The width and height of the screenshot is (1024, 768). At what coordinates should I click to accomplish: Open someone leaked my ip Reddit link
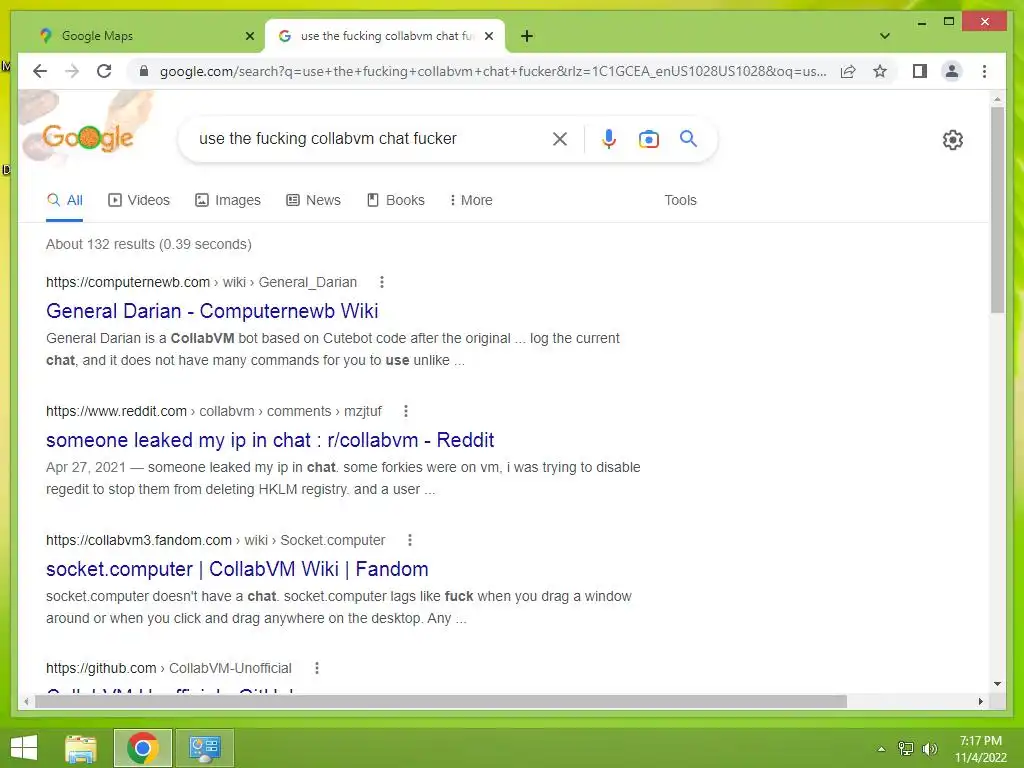270,440
